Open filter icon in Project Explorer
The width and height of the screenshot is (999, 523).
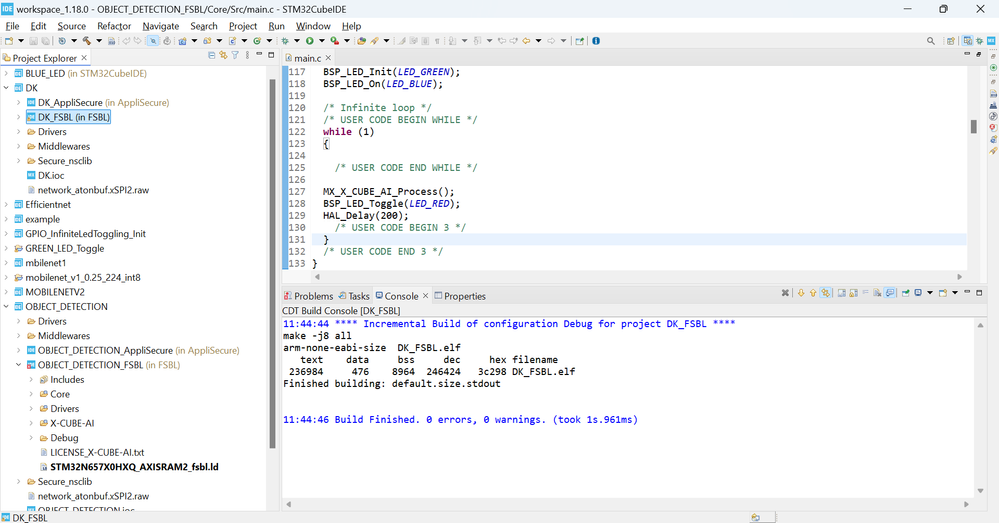coord(235,56)
